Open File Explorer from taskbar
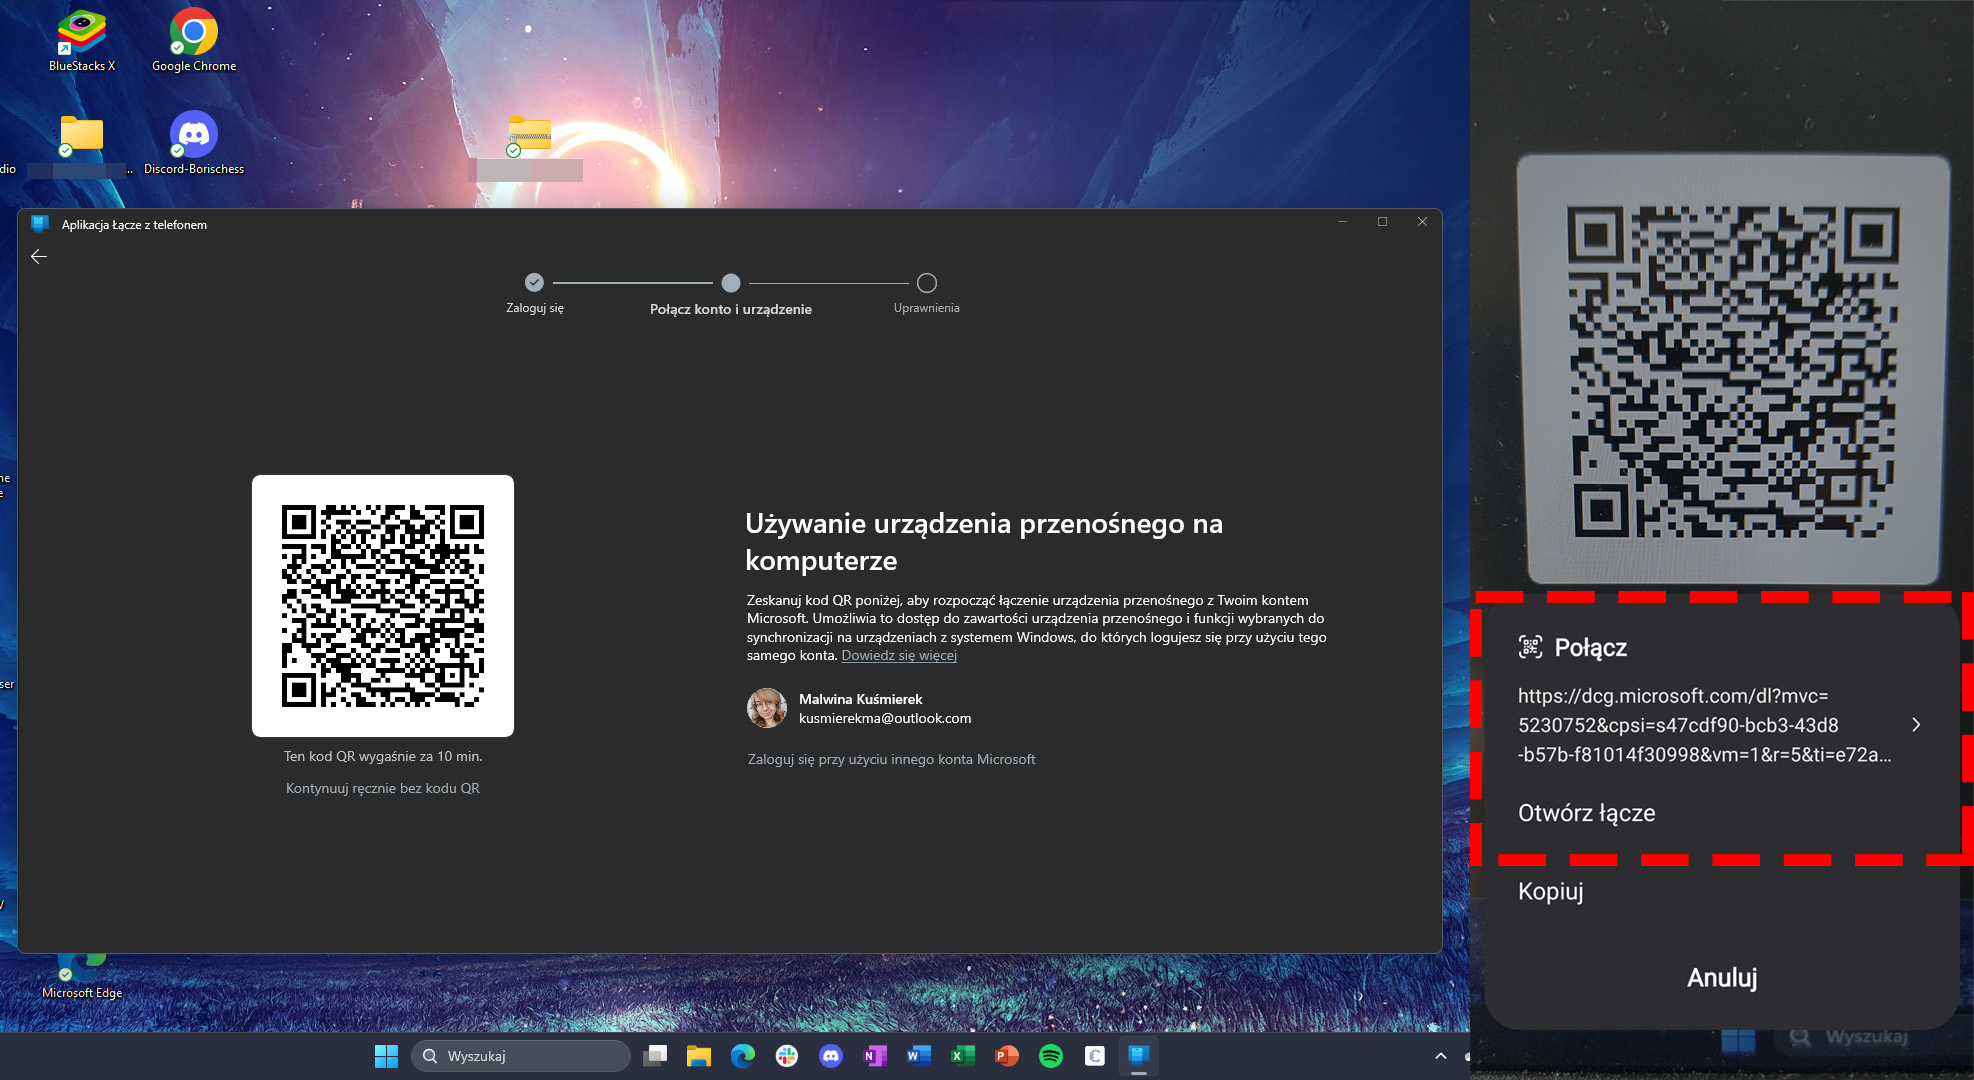 [699, 1056]
